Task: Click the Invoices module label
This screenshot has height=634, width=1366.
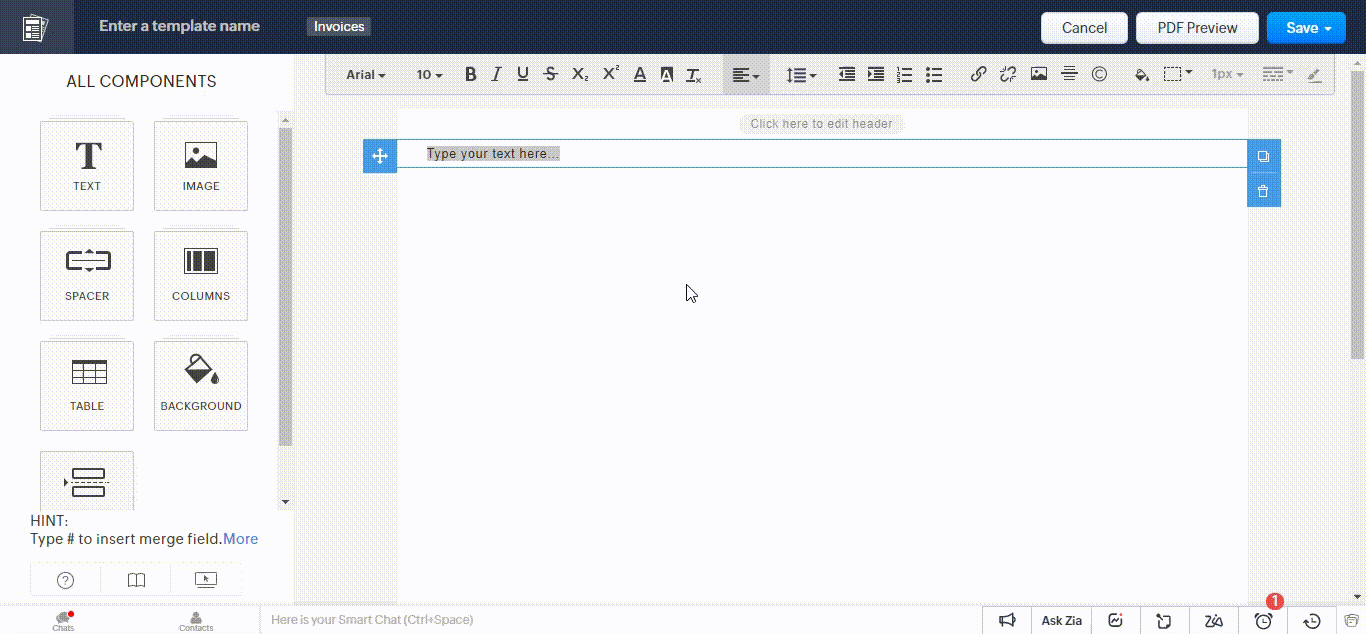Action: click(x=338, y=27)
